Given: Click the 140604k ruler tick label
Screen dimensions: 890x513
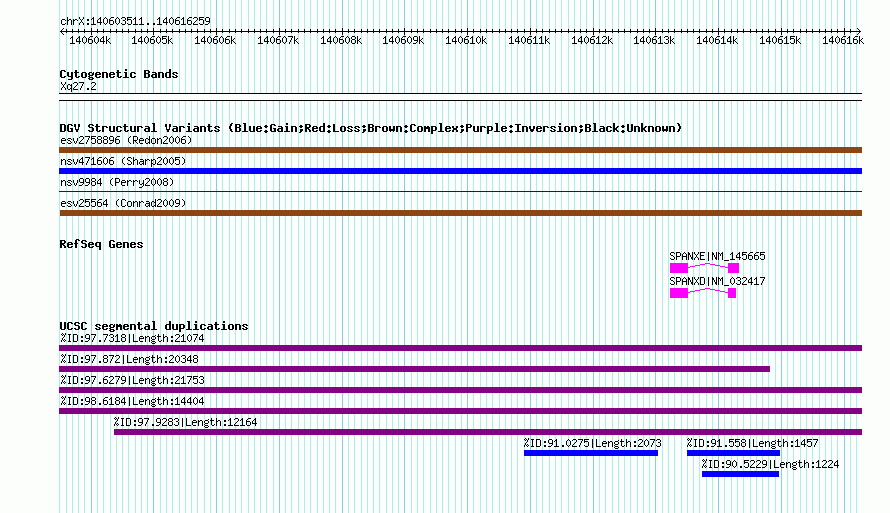Looking at the screenshot, I should (x=90, y=40).
